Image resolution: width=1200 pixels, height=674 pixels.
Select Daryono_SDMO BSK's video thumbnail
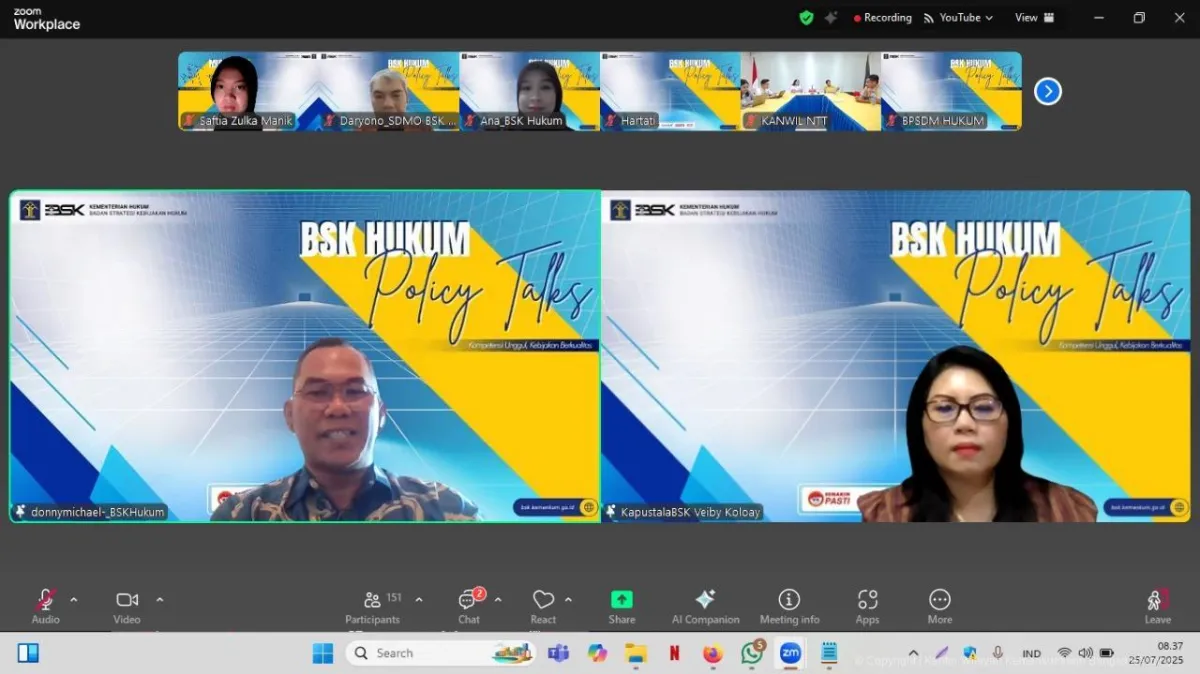pos(389,91)
